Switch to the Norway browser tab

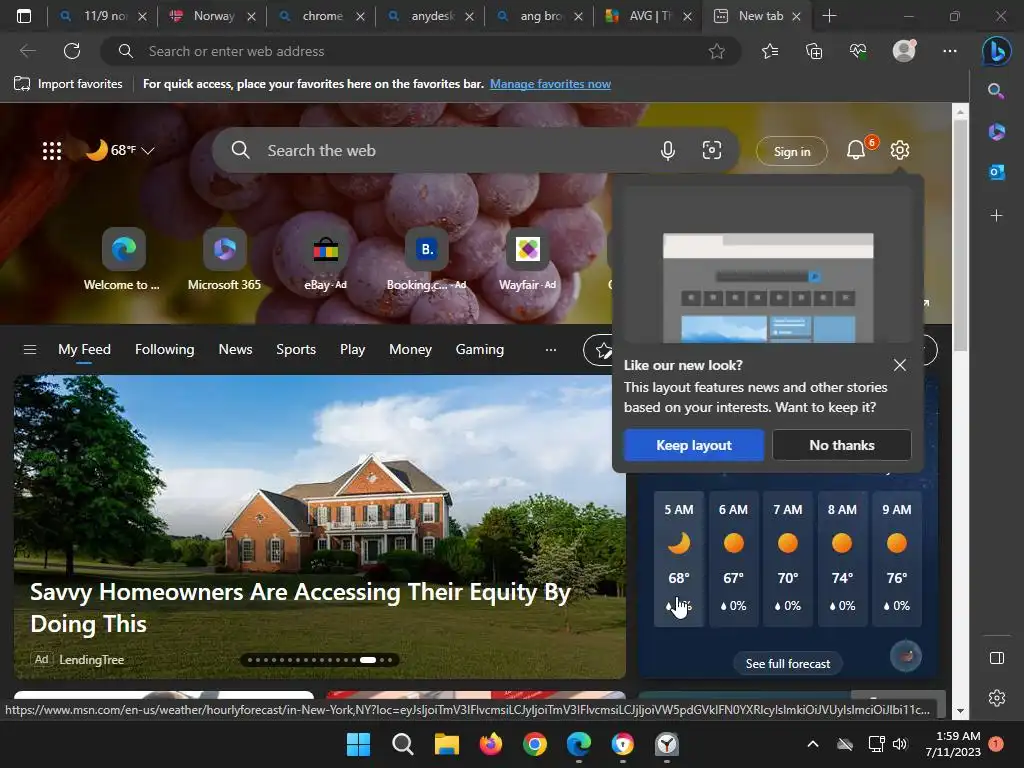coord(212,16)
